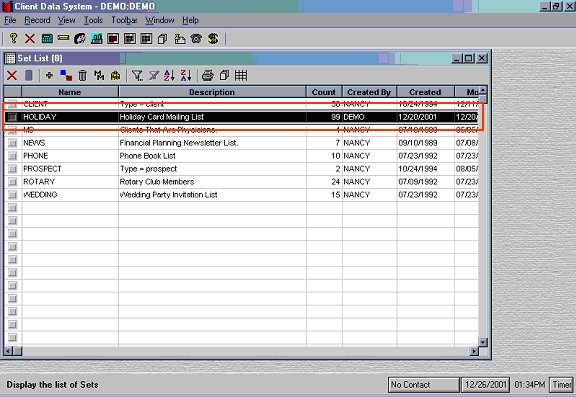Click the group of people icon
576x397 pixels.
pyautogui.click(x=97, y=38)
